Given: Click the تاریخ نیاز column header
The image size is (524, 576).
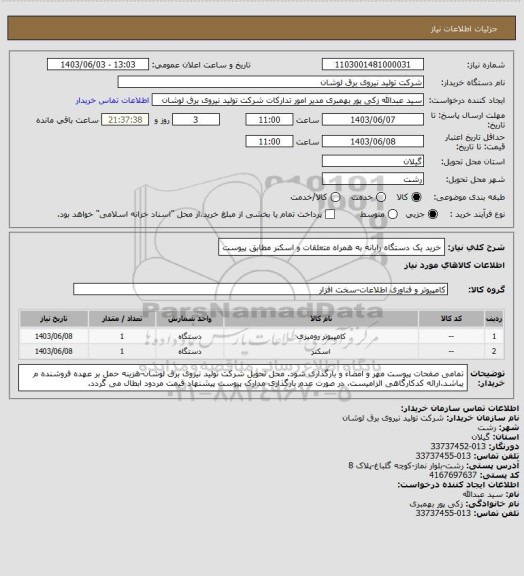Looking at the screenshot, I should click(54, 318).
